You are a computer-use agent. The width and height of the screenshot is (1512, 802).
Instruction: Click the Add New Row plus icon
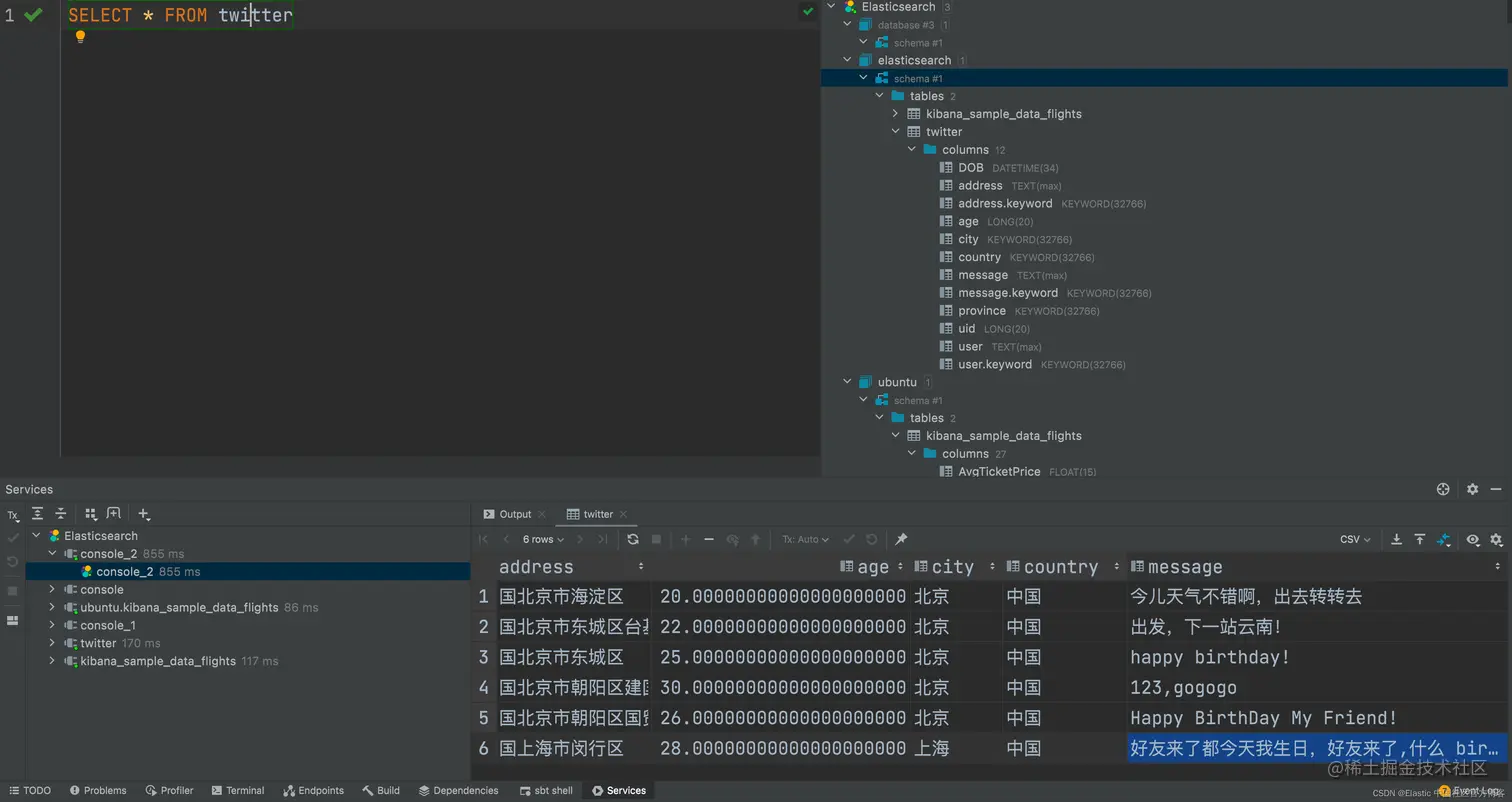(686, 539)
